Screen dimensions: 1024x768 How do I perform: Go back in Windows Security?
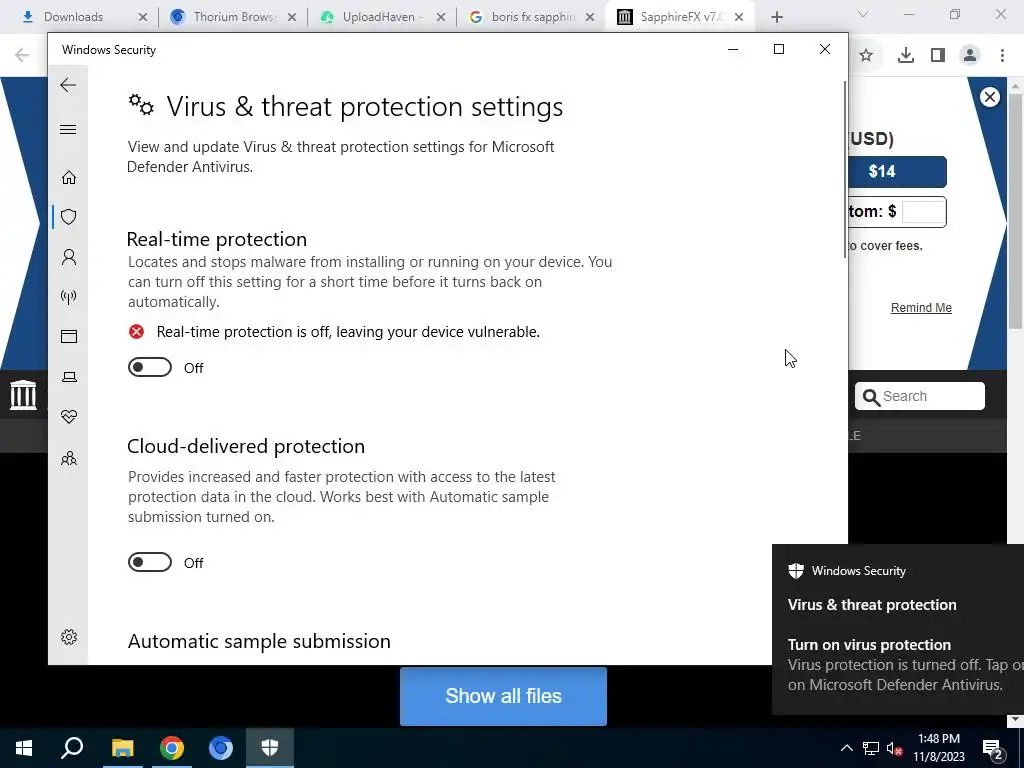pyautogui.click(x=68, y=85)
